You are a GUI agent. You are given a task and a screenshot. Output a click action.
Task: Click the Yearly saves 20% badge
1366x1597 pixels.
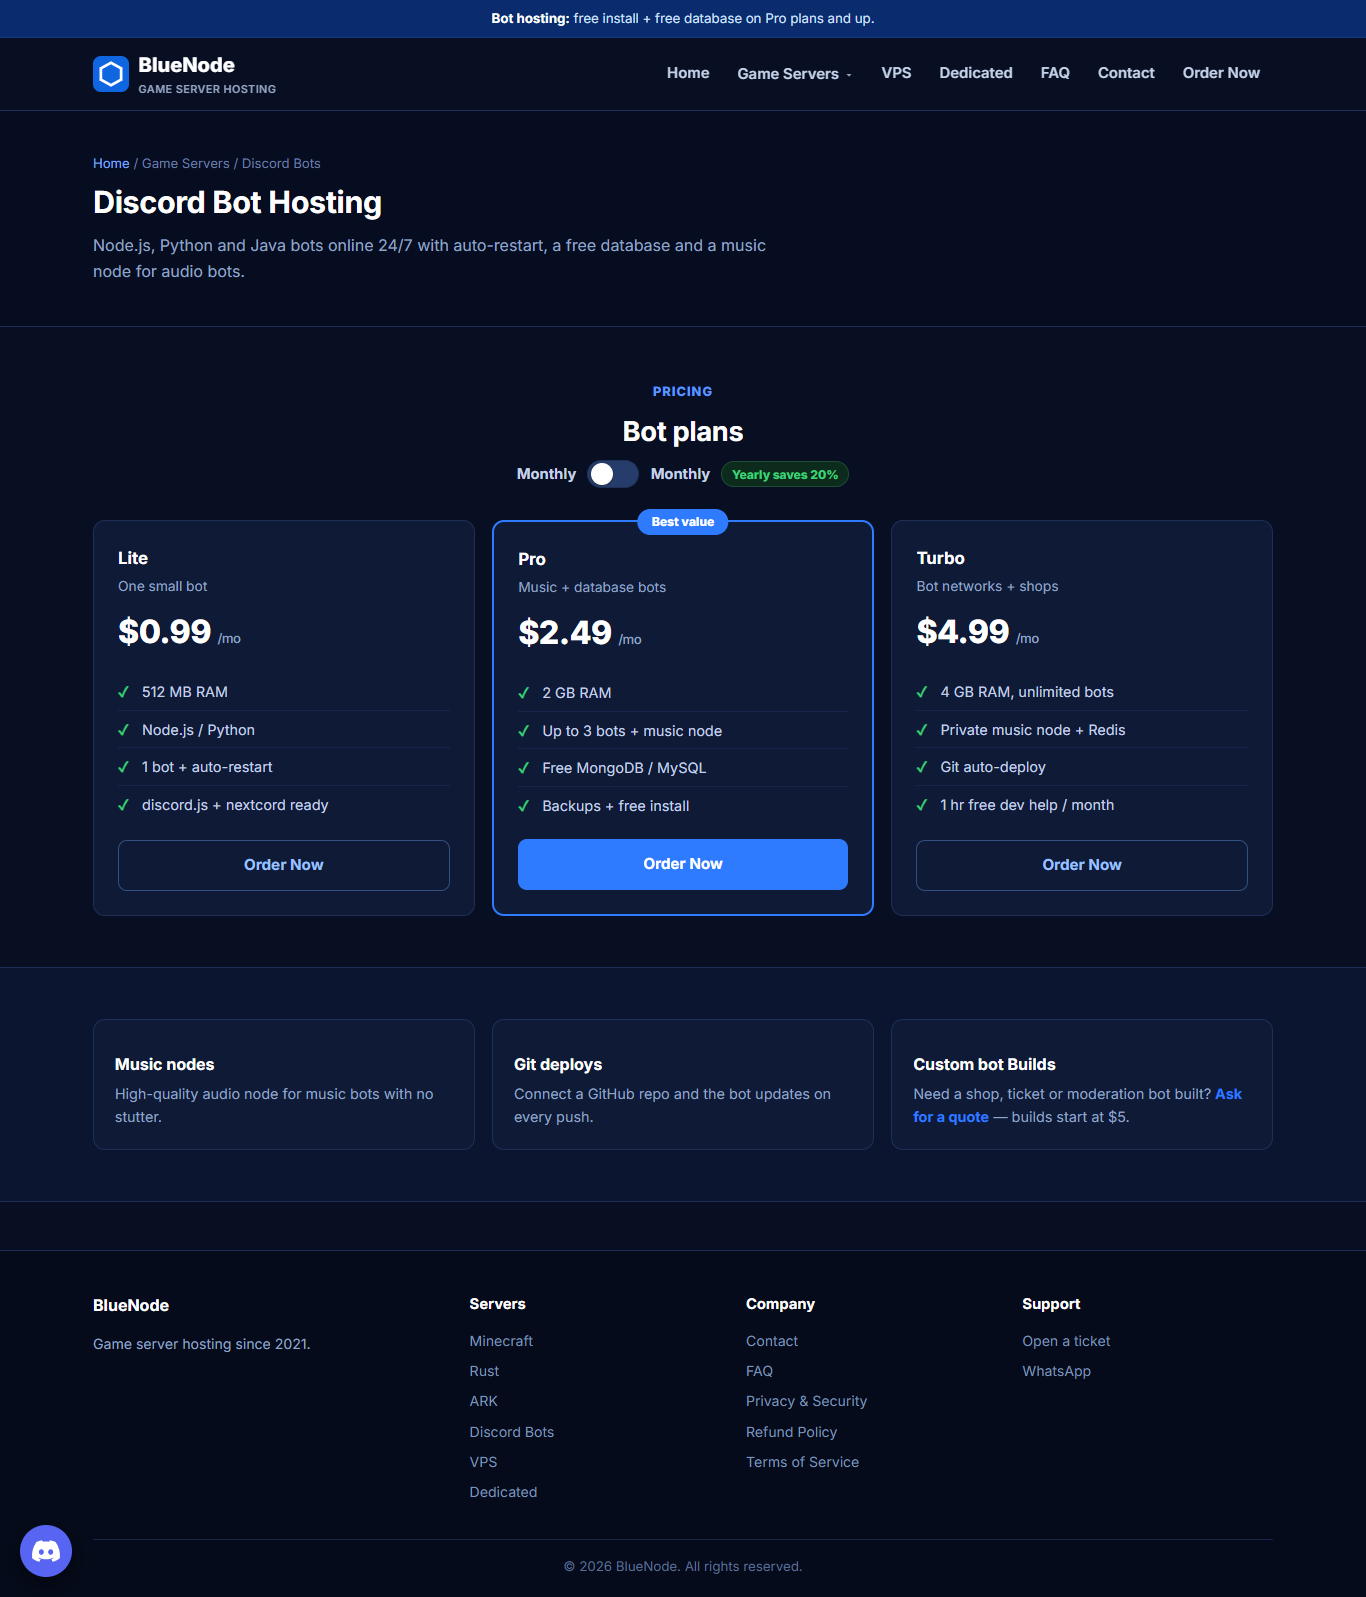[785, 474]
